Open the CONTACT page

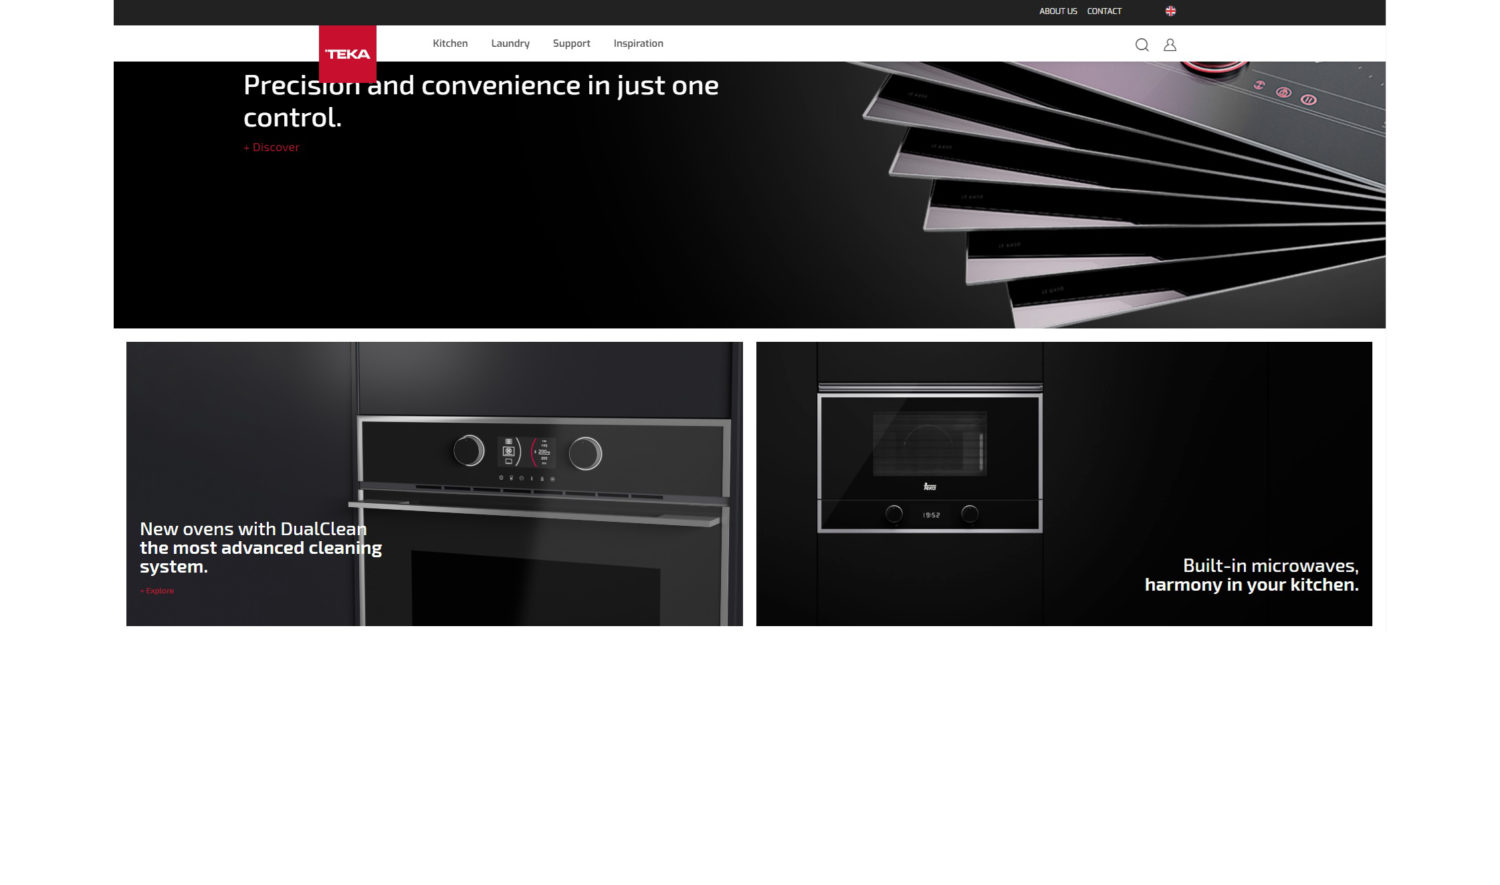1103,11
